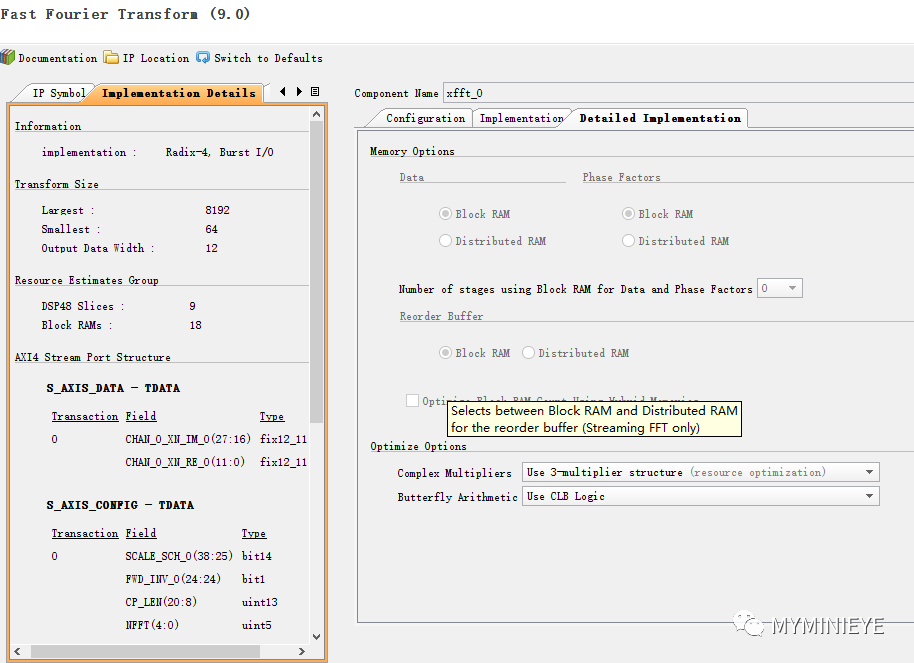Screen dimensions: 914x663
Task: Switch to the IP Symbol tab
Action: click(59, 93)
